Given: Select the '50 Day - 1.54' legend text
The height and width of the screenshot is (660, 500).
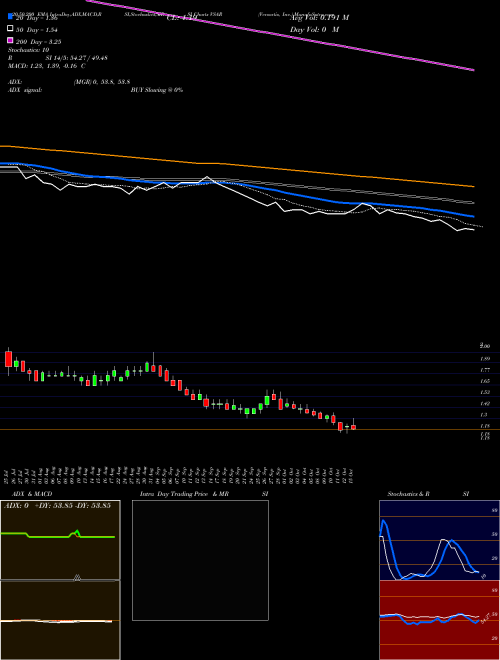Looking at the screenshot, I should [37, 30].
